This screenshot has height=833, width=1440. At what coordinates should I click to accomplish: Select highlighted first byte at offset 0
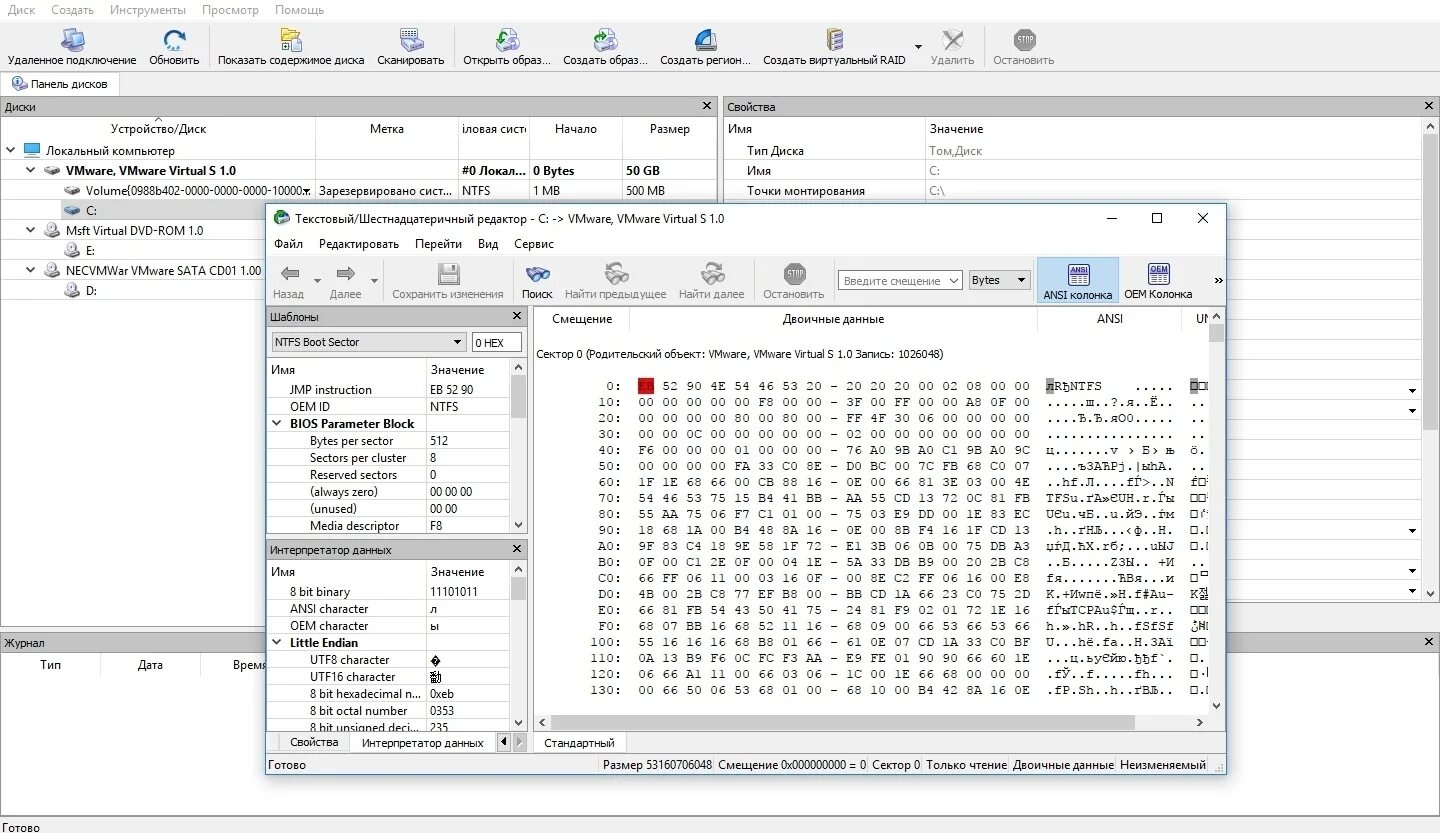tap(646, 386)
